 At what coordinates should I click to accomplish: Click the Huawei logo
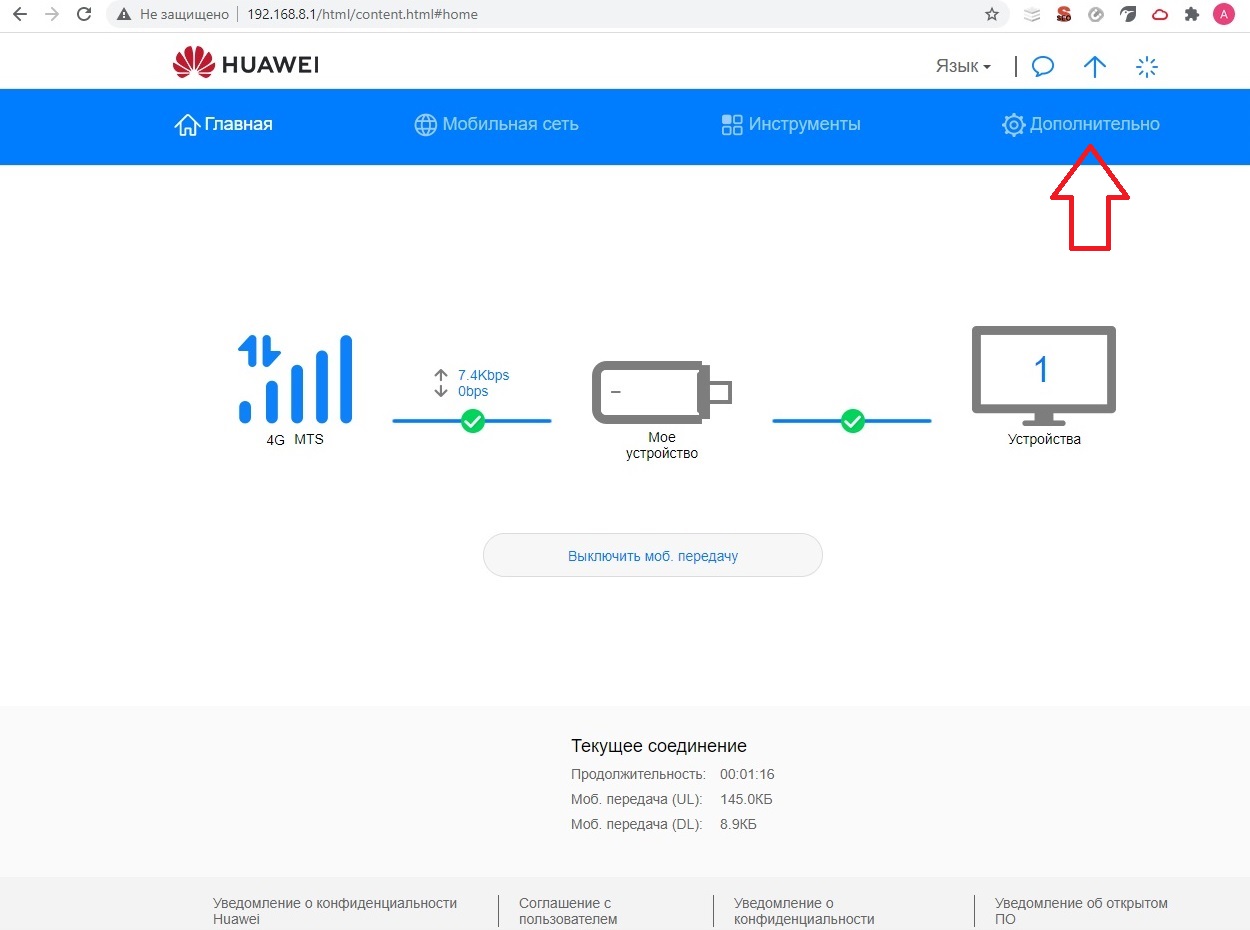tap(246, 65)
